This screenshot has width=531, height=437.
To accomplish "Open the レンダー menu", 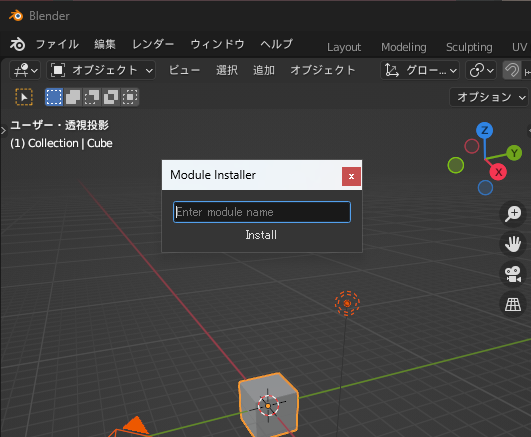I will (153, 44).
